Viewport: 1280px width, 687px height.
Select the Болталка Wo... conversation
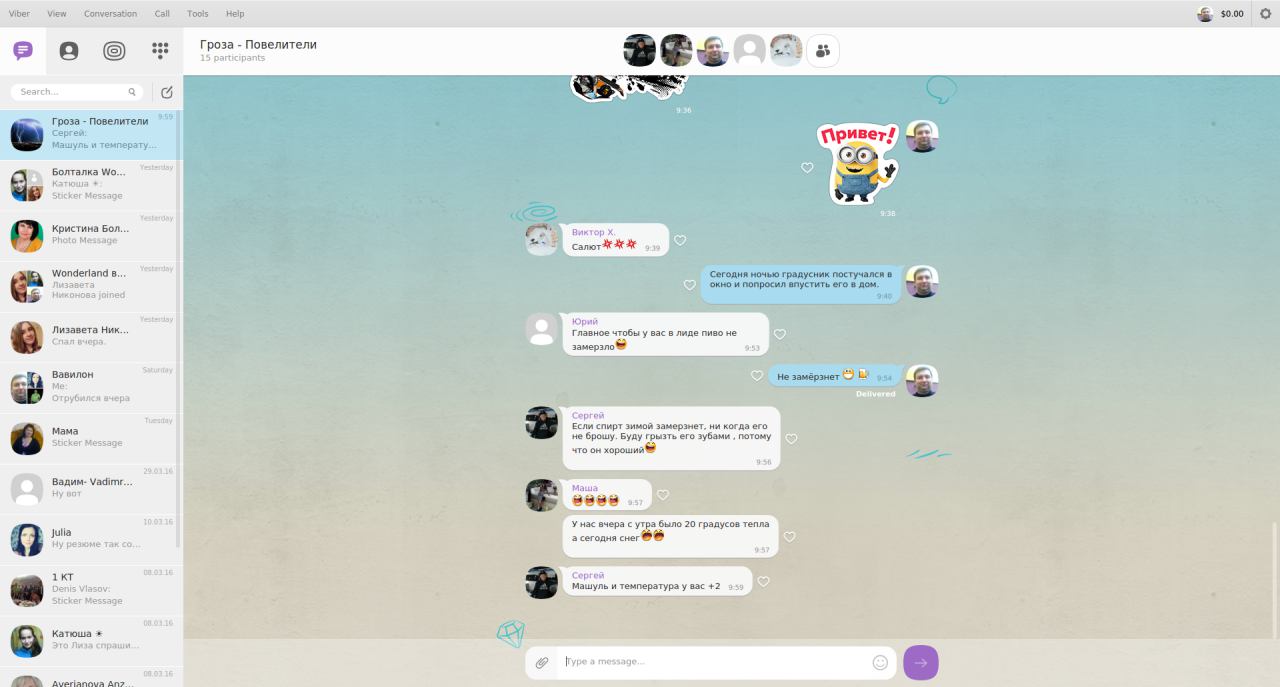88,185
